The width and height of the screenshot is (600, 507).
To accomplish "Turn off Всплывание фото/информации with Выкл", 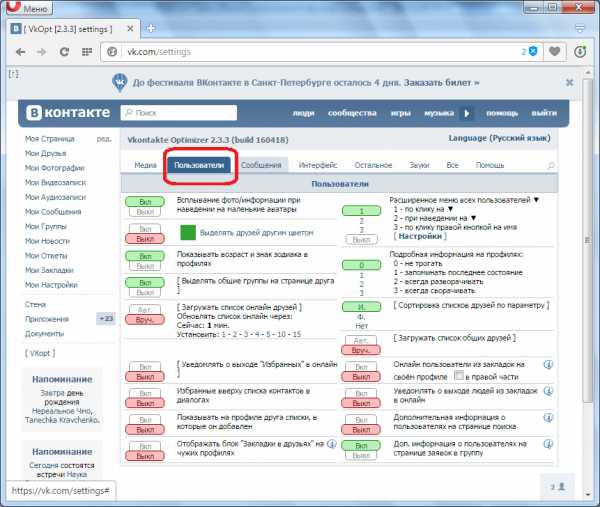I will (x=145, y=212).
